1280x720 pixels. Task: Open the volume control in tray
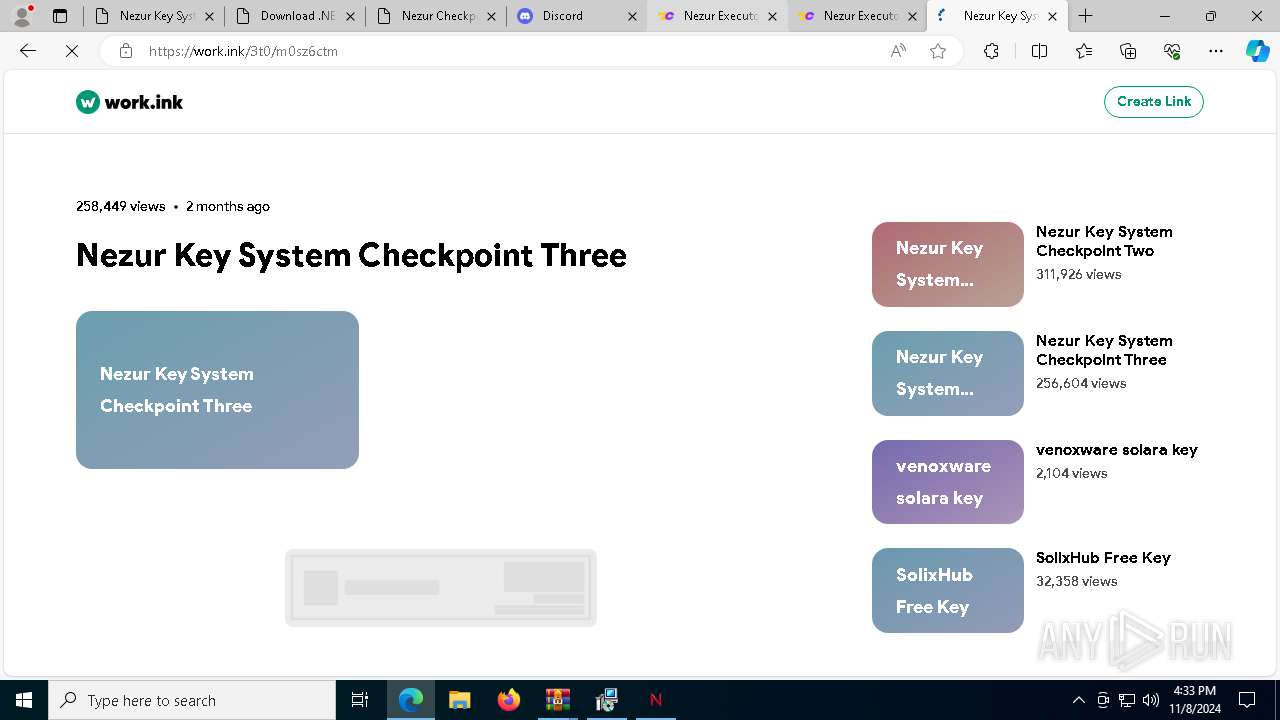tap(1150, 700)
